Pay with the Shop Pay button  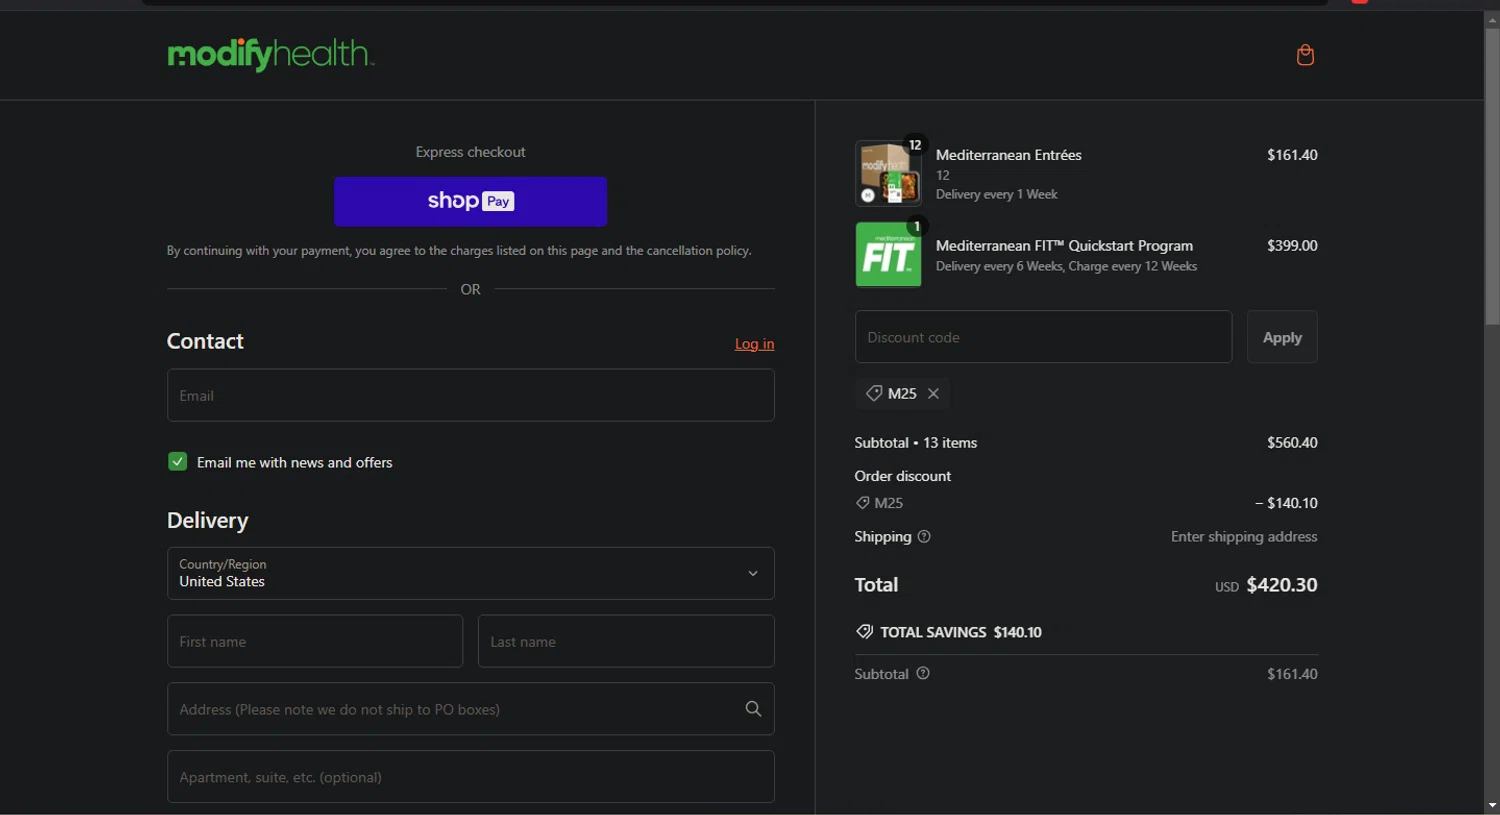[x=470, y=201]
